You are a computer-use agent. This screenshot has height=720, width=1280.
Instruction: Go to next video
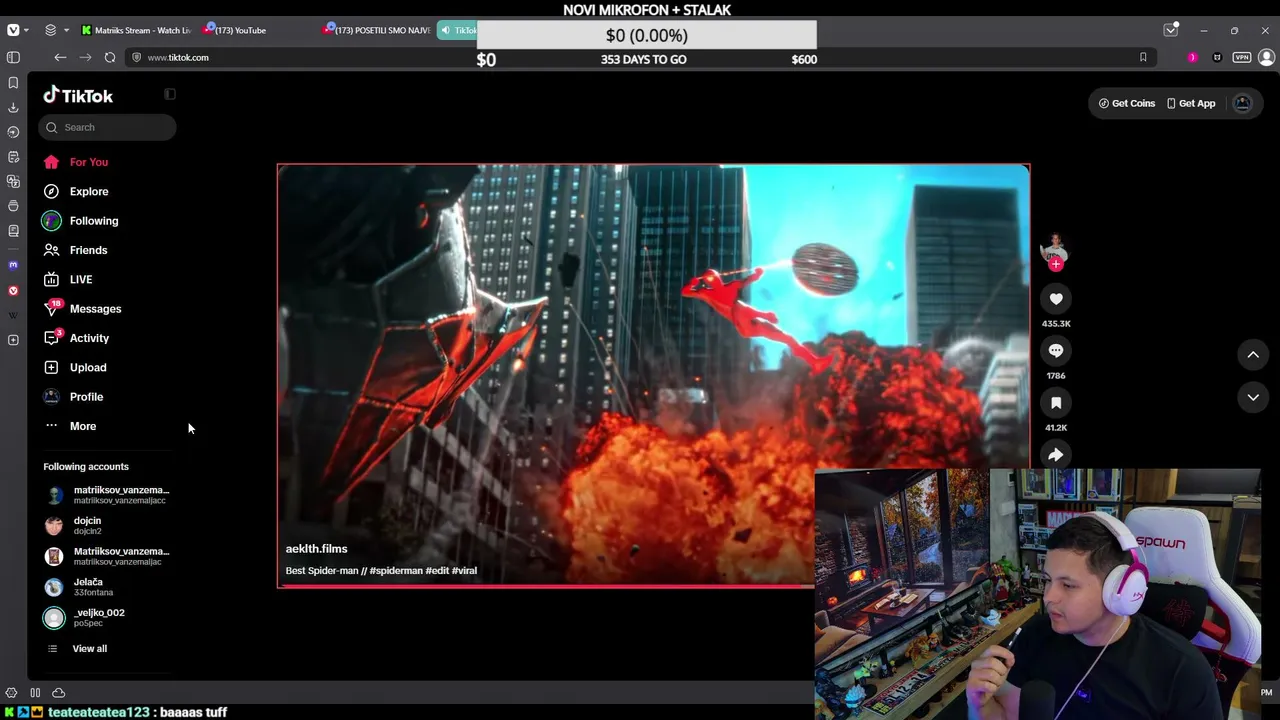[x=1253, y=397]
